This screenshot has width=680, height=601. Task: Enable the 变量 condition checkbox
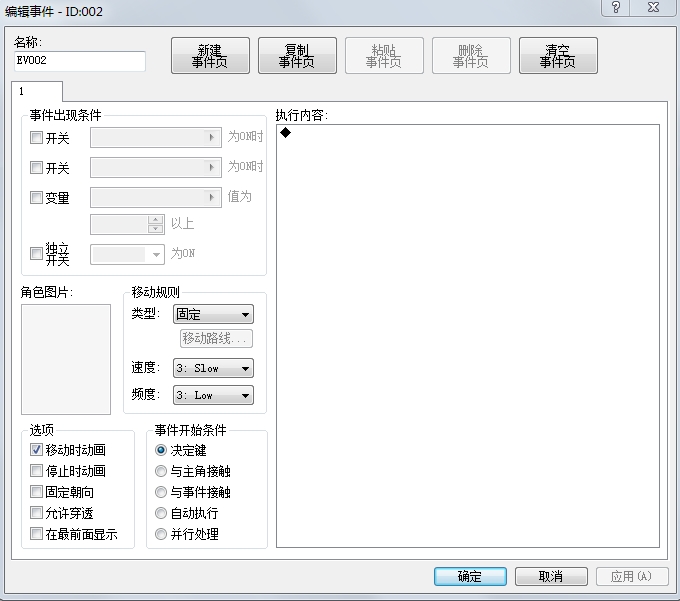pyautogui.click(x=36, y=197)
